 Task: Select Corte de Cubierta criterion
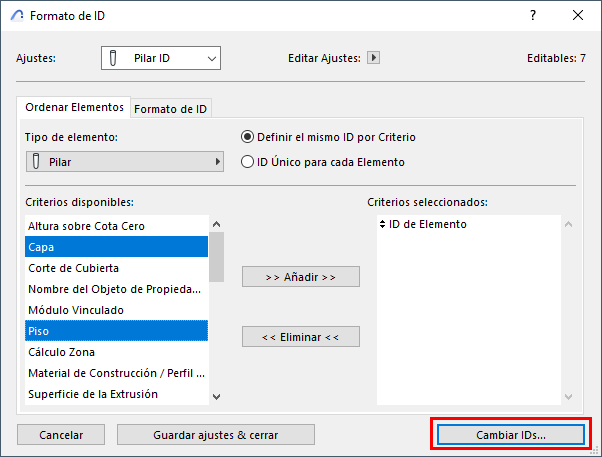[x=116, y=268]
